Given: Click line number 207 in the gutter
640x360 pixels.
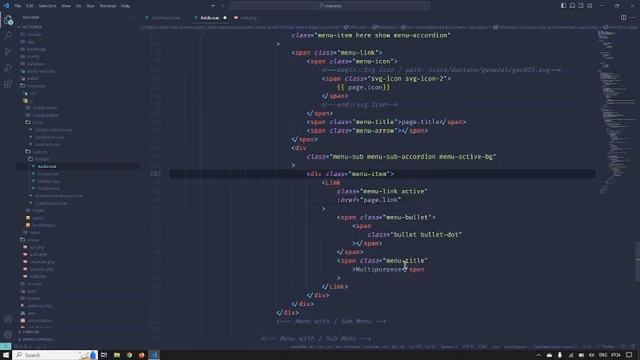Looking at the screenshot, I should click(155, 174).
